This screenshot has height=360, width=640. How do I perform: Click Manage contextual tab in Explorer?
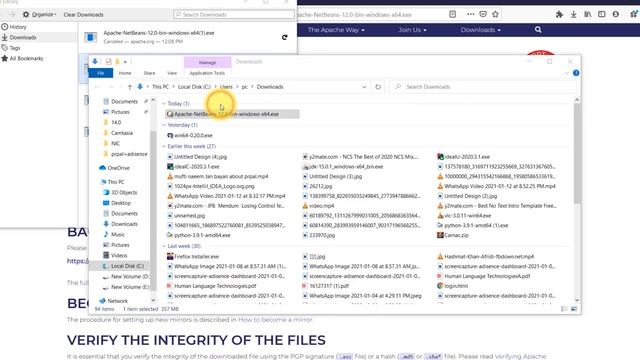point(207,62)
